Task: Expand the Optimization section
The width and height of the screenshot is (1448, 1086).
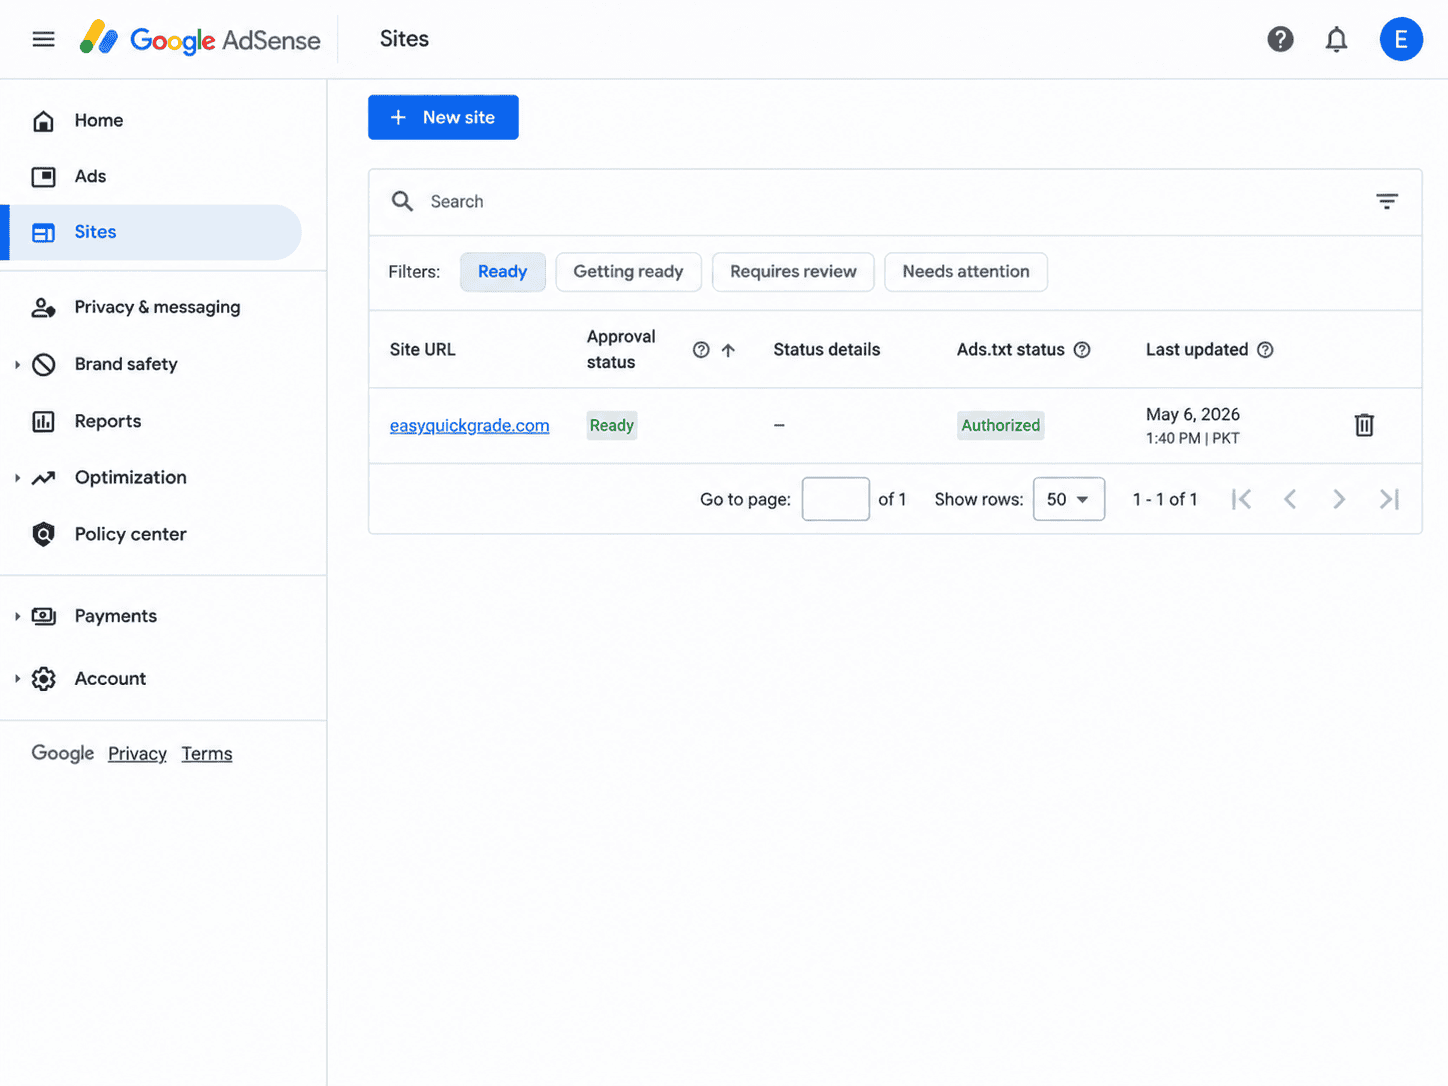Action: pyautogui.click(x=17, y=478)
